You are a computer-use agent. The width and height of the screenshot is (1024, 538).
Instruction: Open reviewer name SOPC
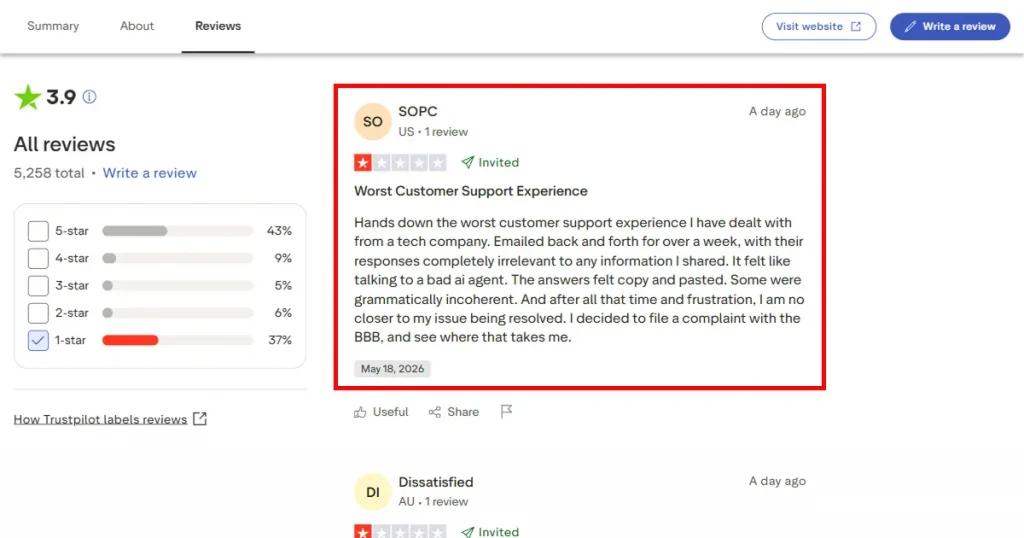(418, 112)
